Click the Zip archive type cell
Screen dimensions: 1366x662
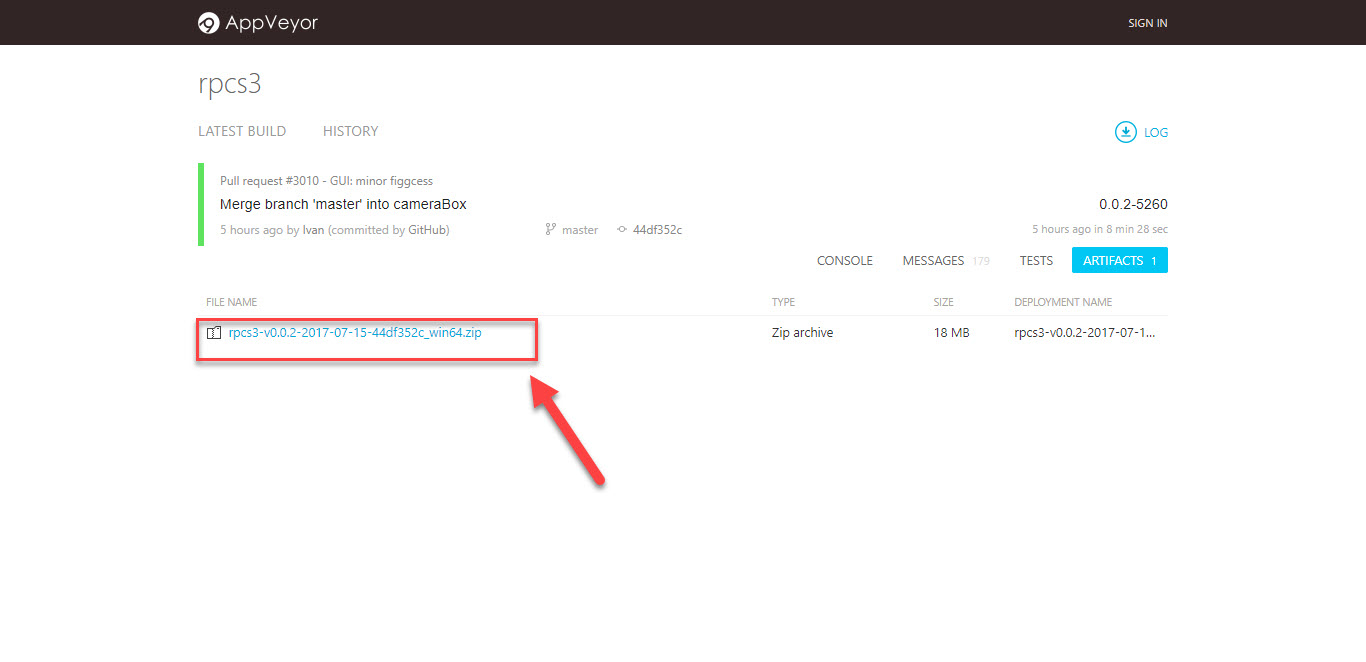[802, 332]
